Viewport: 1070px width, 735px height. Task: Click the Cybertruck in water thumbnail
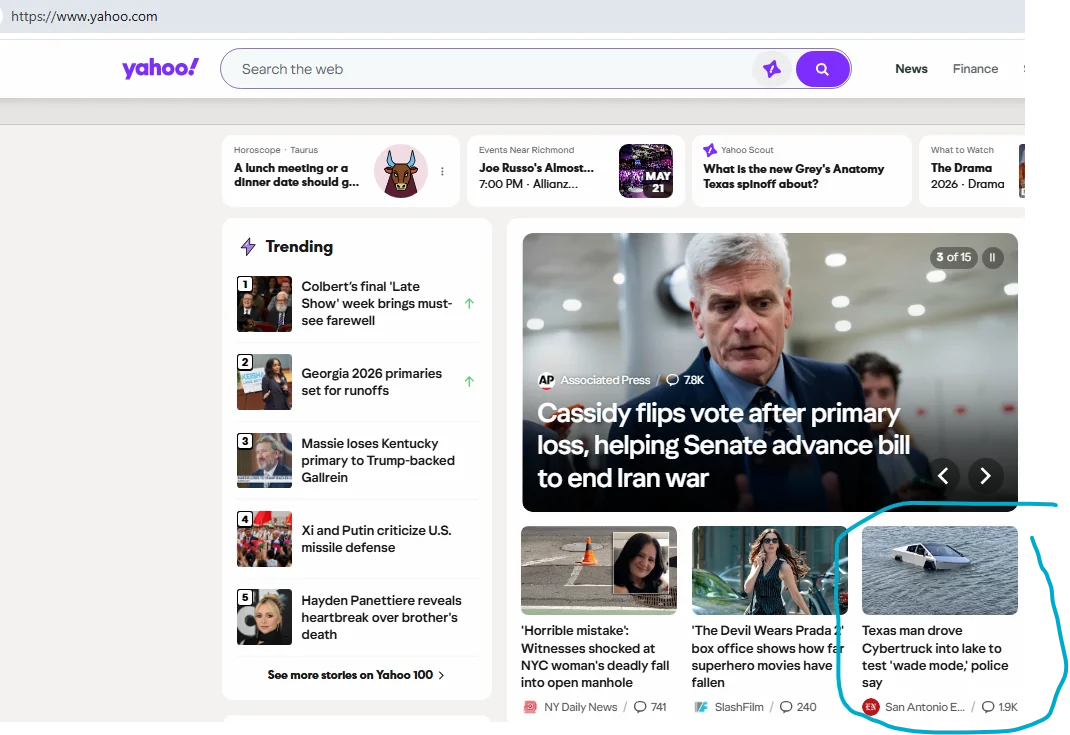pos(940,571)
